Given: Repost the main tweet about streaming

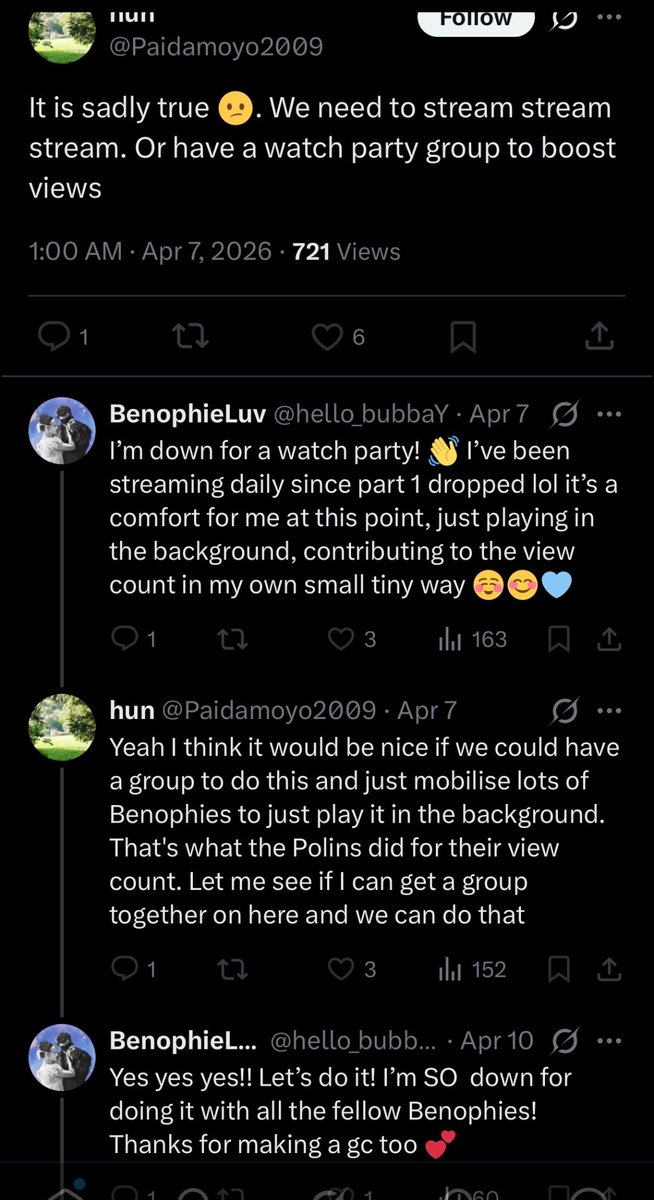Looking at the screenshot, I should (191, 338).
